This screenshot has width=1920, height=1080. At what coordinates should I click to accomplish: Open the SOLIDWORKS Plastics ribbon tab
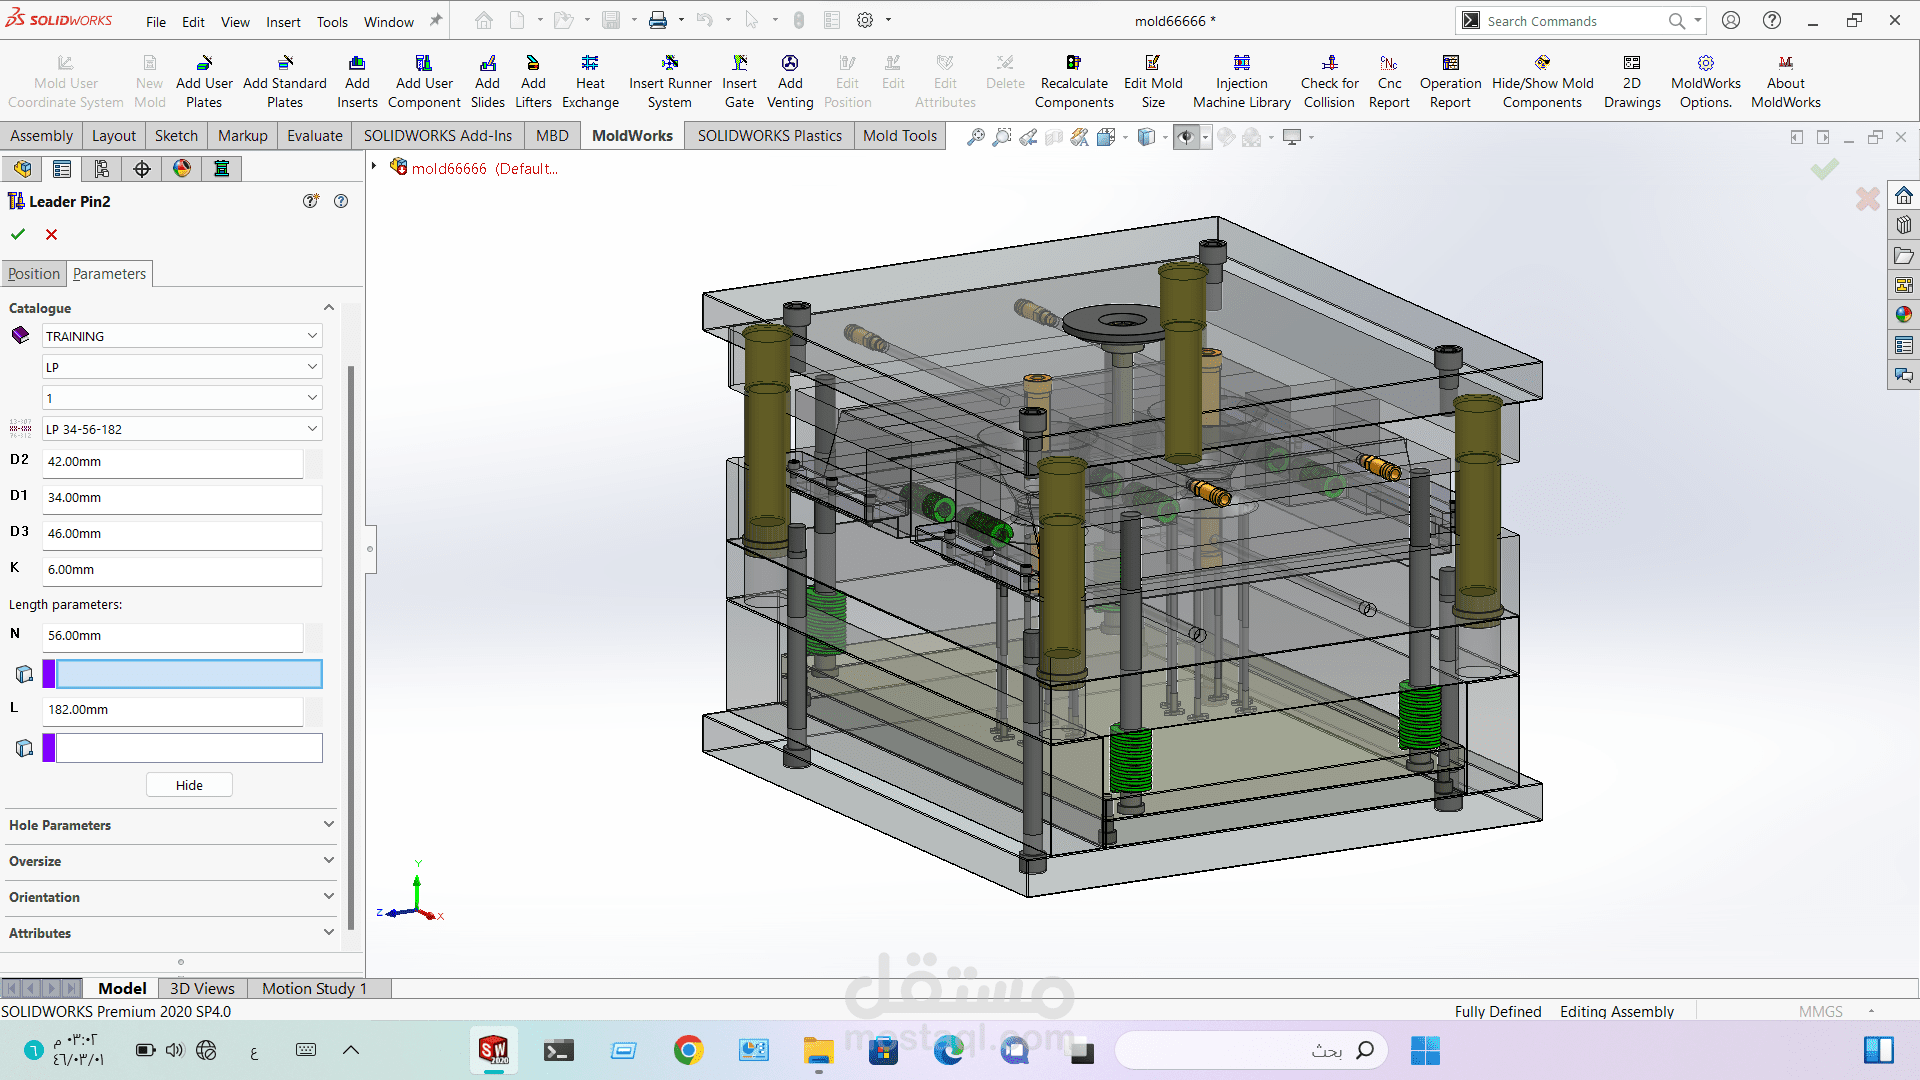point(769,136)
